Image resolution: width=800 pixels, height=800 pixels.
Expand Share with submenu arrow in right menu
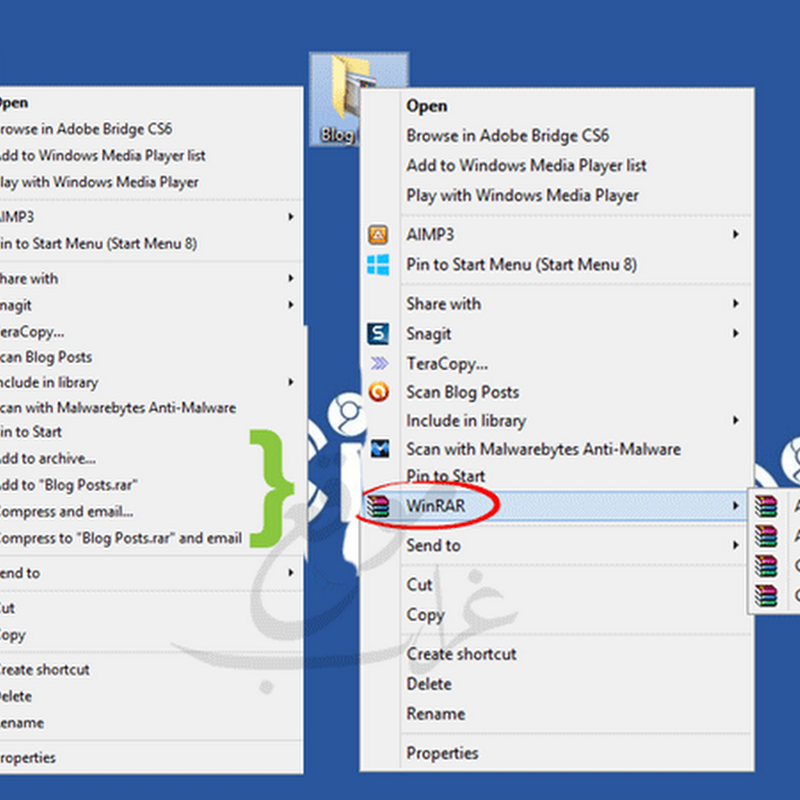click(735, 304)
